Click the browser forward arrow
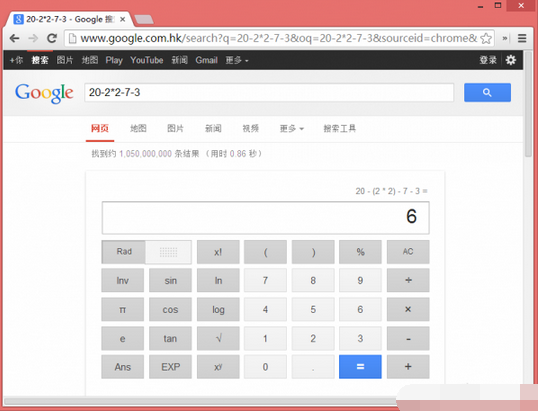538x411 pixels. (33, 38)
